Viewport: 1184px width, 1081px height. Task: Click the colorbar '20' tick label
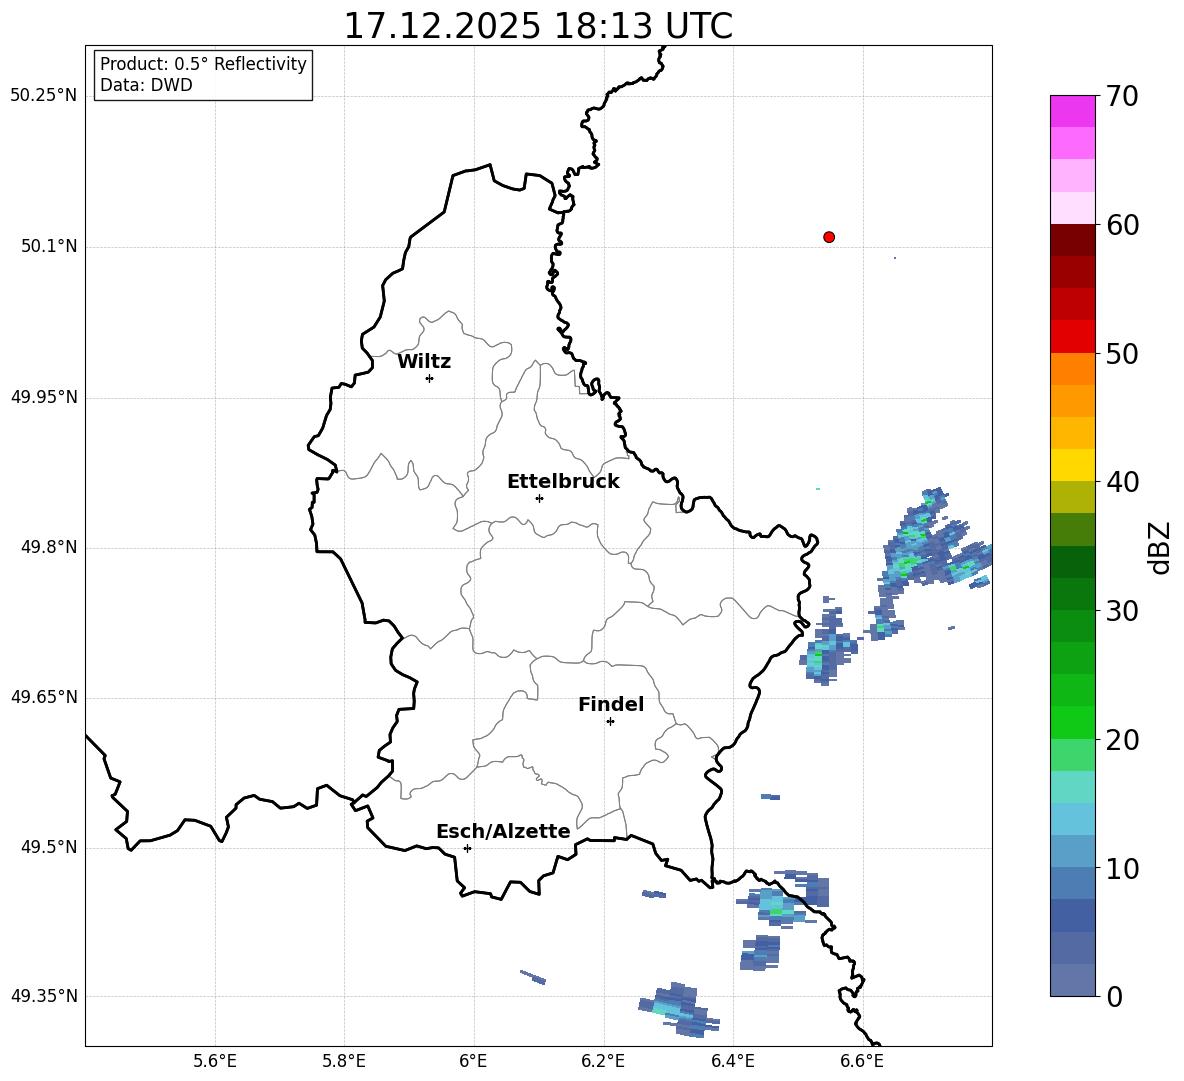(1123, 740)
